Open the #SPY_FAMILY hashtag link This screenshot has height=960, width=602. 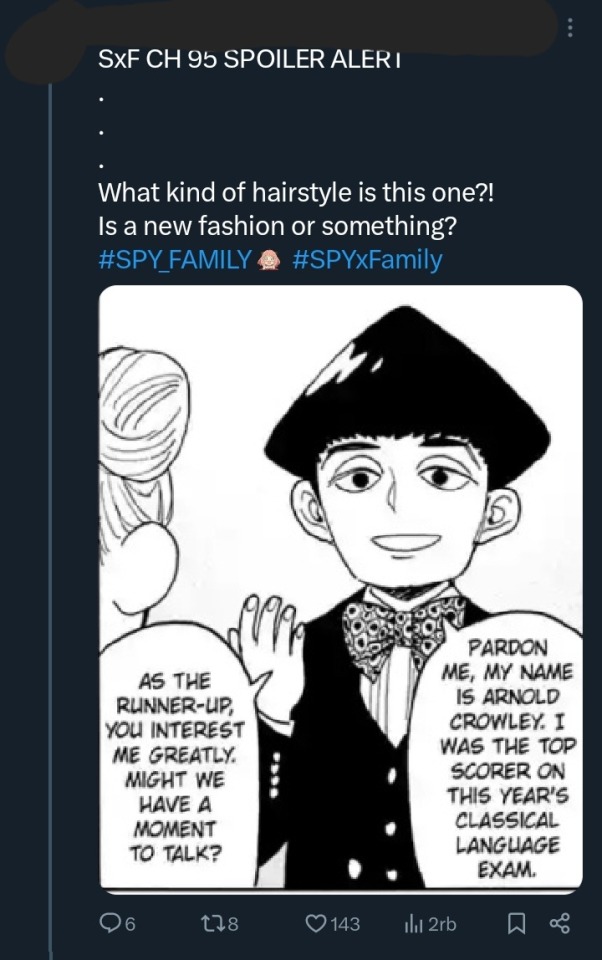coord(175,259)
